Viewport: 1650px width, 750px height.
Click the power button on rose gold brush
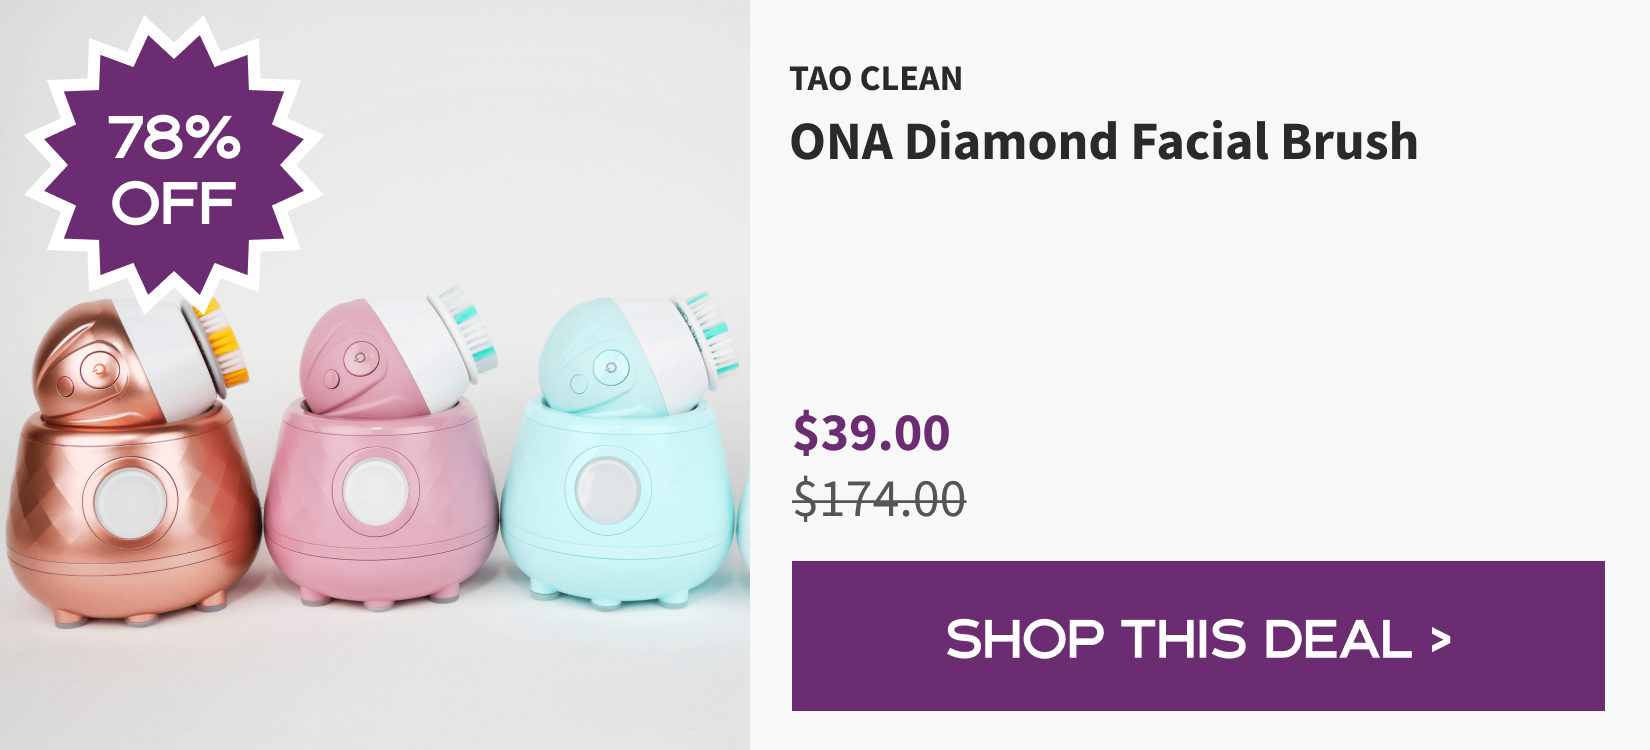pyautogui.click(x=99, y=369)
